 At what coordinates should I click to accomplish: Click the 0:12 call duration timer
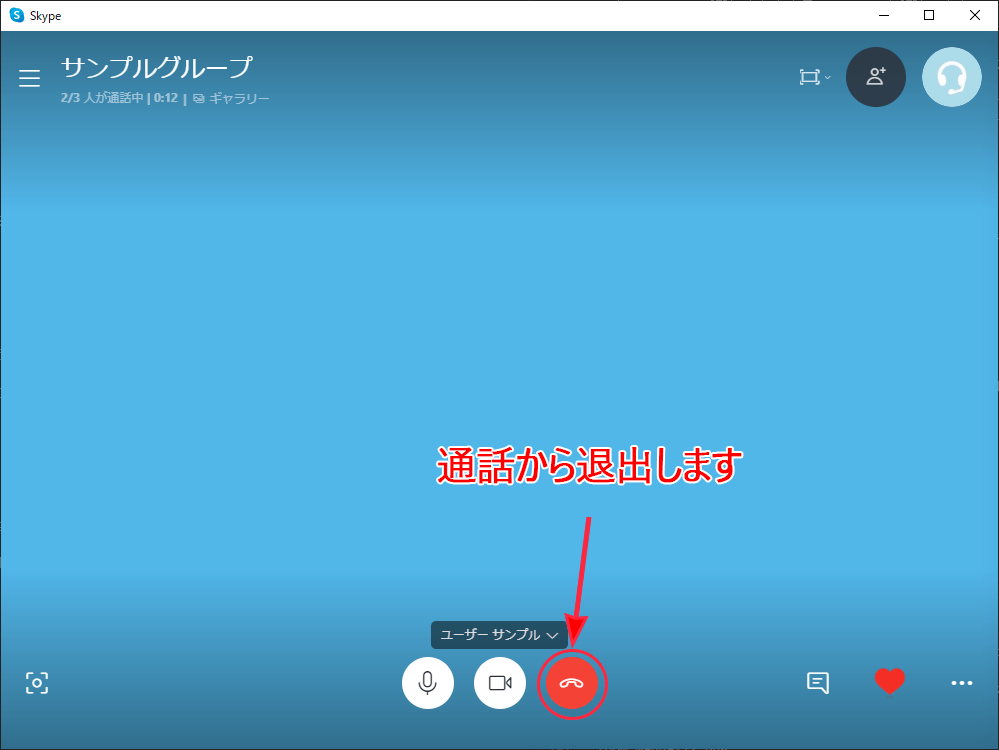[165, 99]
